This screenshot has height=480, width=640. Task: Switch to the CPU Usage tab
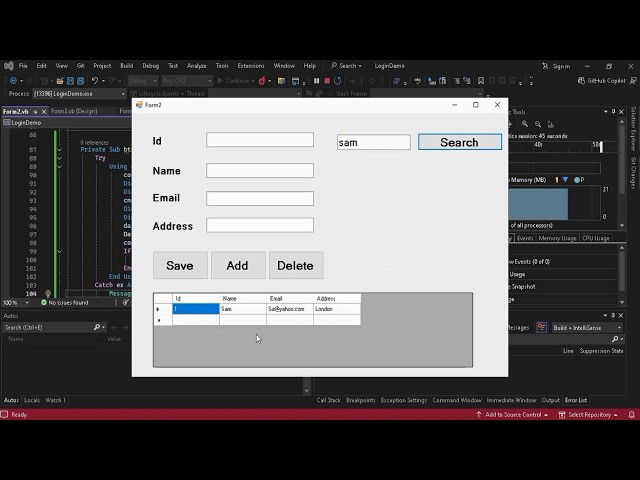tap(596, 238)
